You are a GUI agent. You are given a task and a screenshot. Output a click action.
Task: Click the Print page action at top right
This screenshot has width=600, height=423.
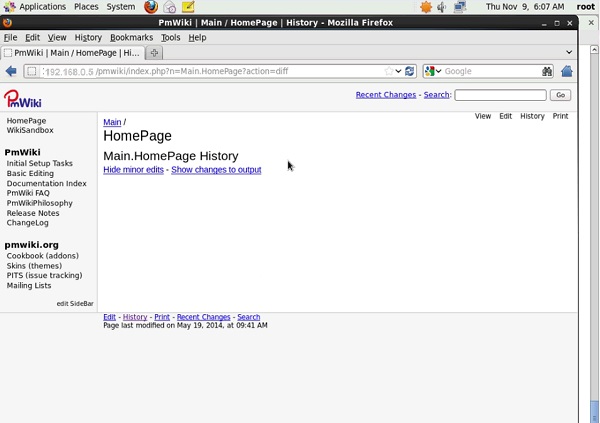(560, 116)
